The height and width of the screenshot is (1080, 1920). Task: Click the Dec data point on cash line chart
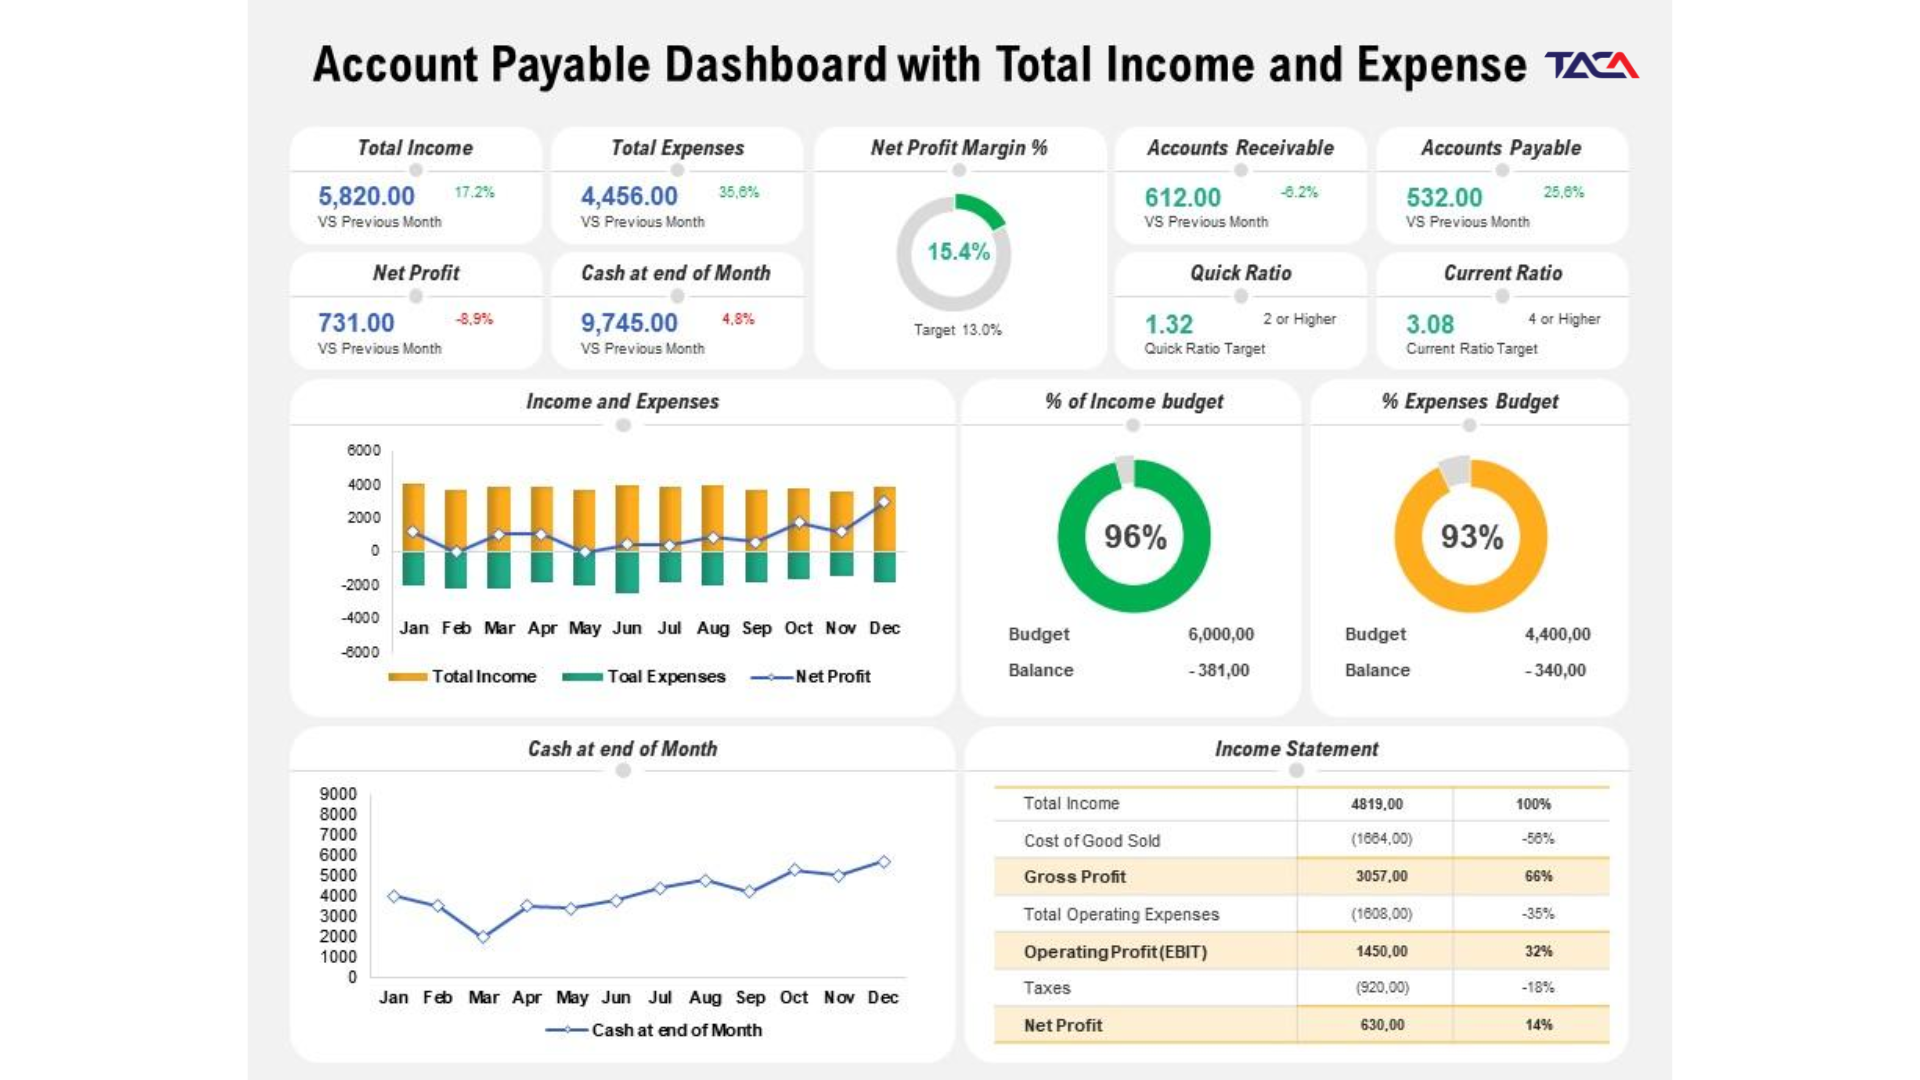tap(884, 861)
